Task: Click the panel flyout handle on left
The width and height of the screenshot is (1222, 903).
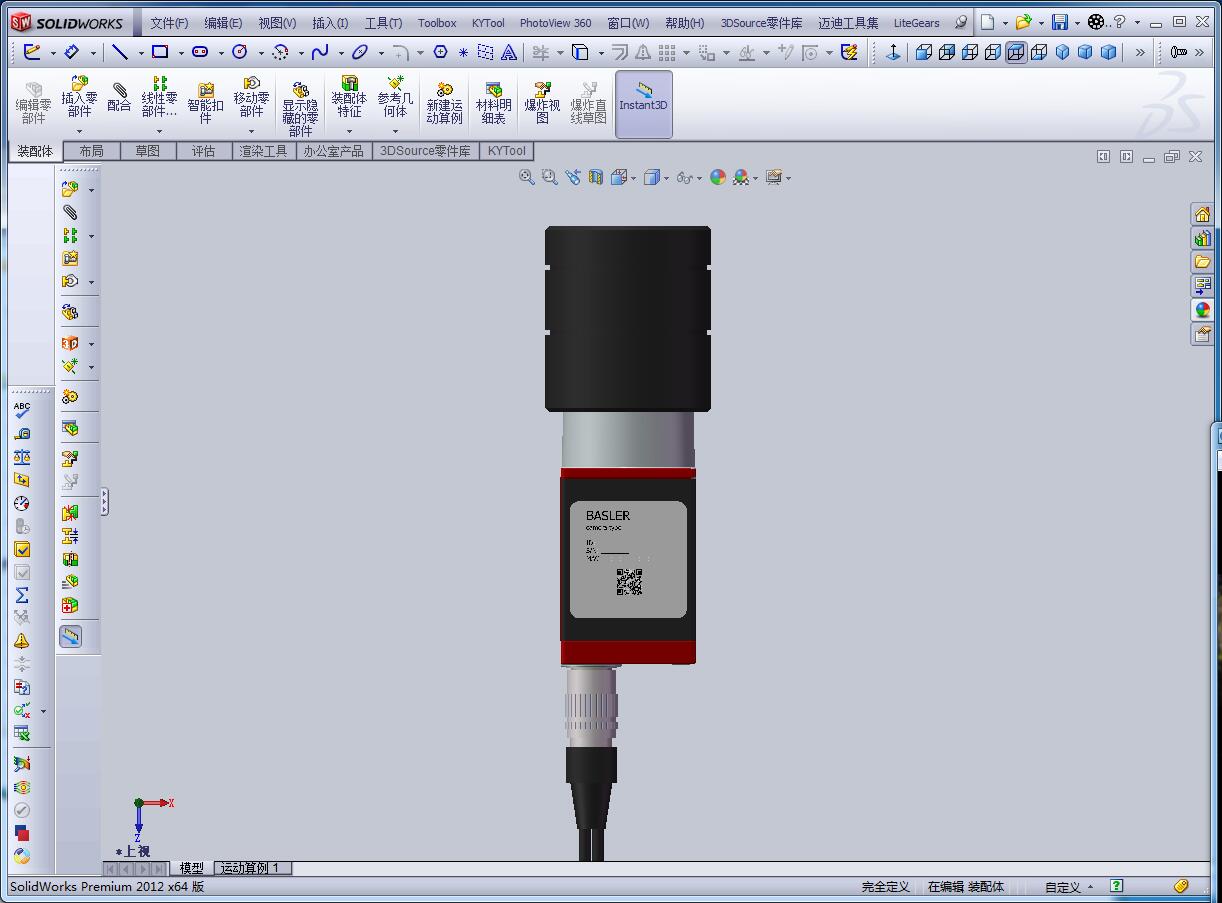Action: [104, 501]
